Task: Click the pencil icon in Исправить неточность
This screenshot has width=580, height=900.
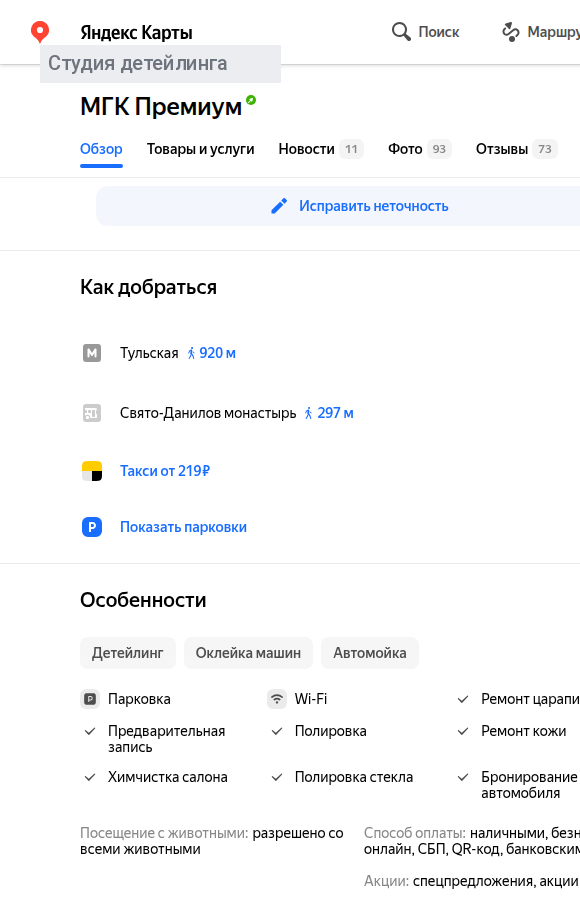Action: [x=279, y=206]
